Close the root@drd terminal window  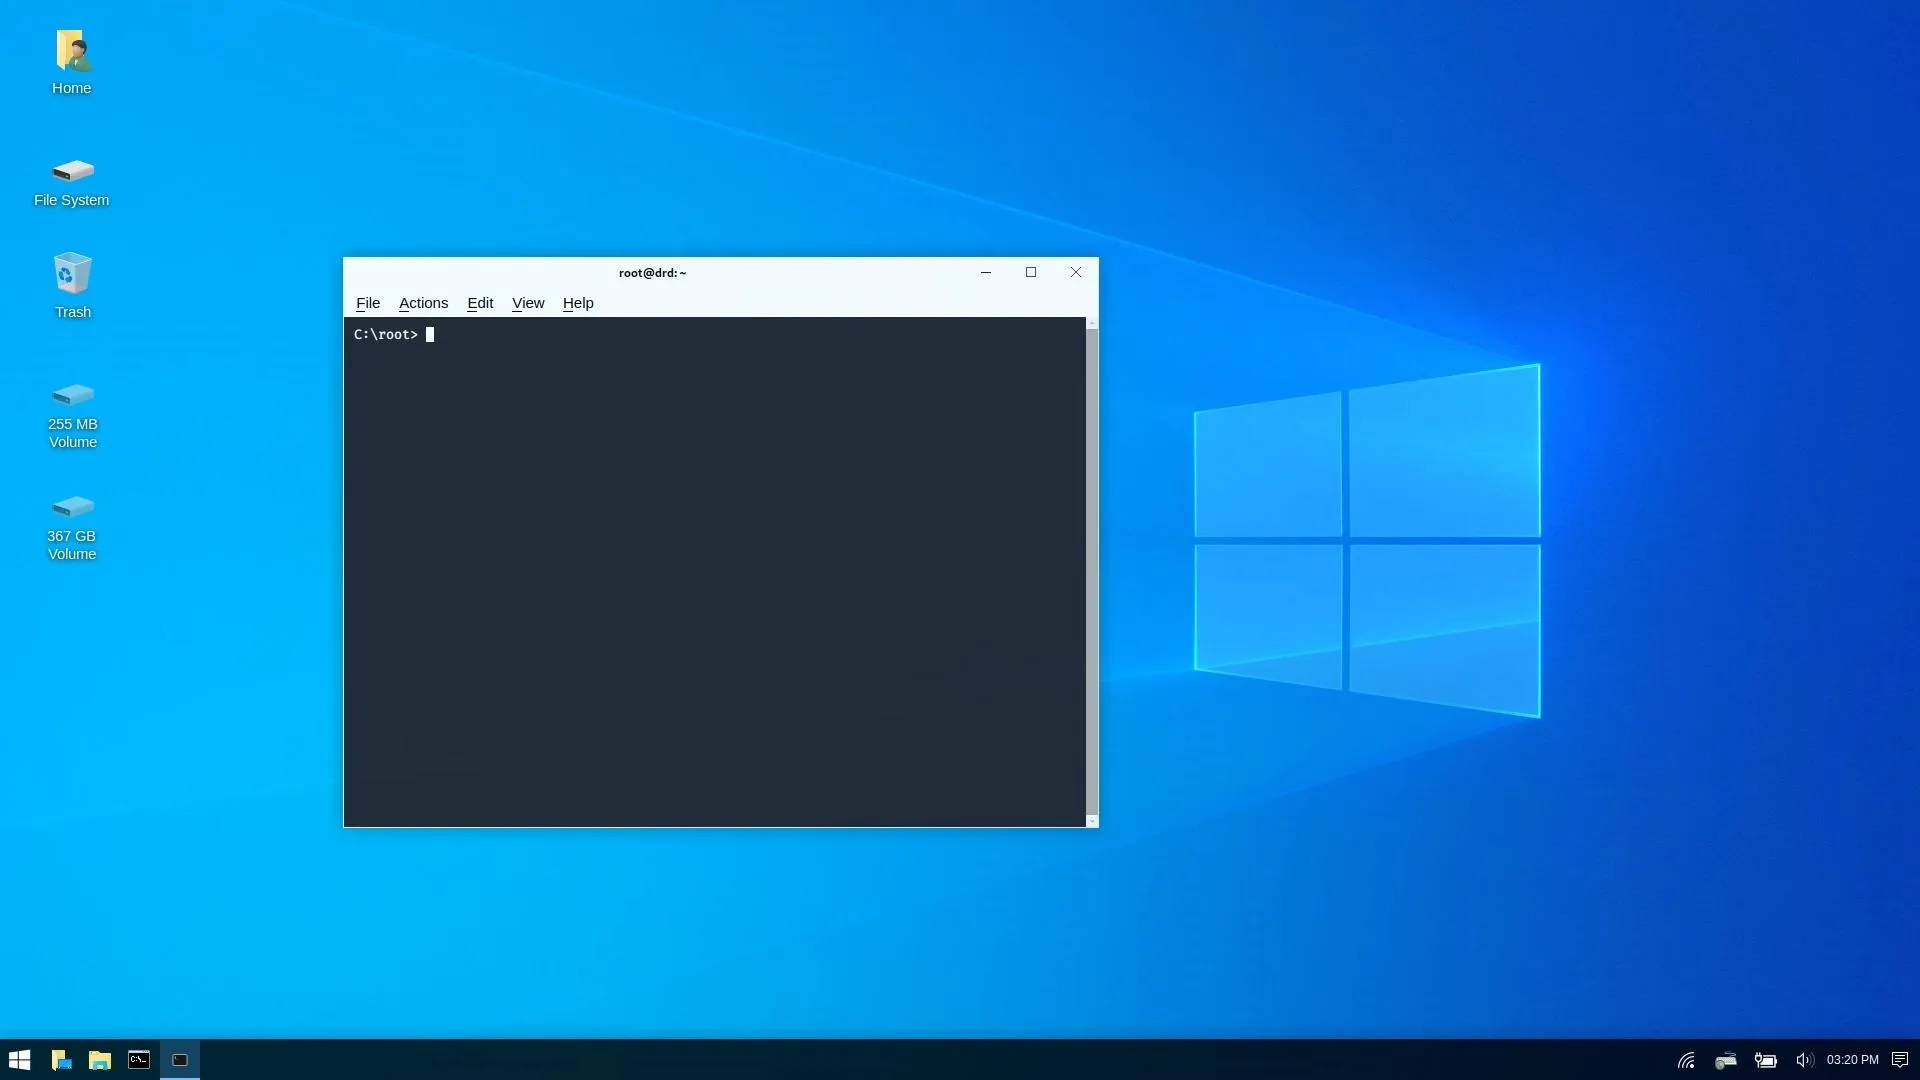click(x=1076, y=272)
